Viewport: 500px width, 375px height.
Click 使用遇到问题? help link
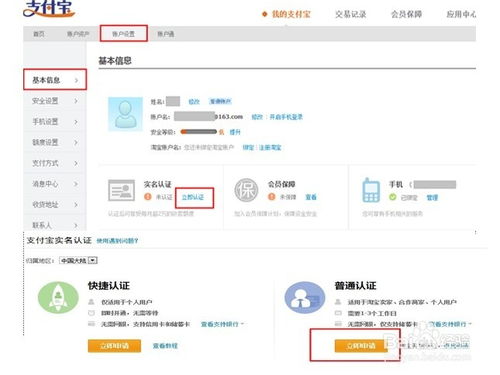point(117,241)
